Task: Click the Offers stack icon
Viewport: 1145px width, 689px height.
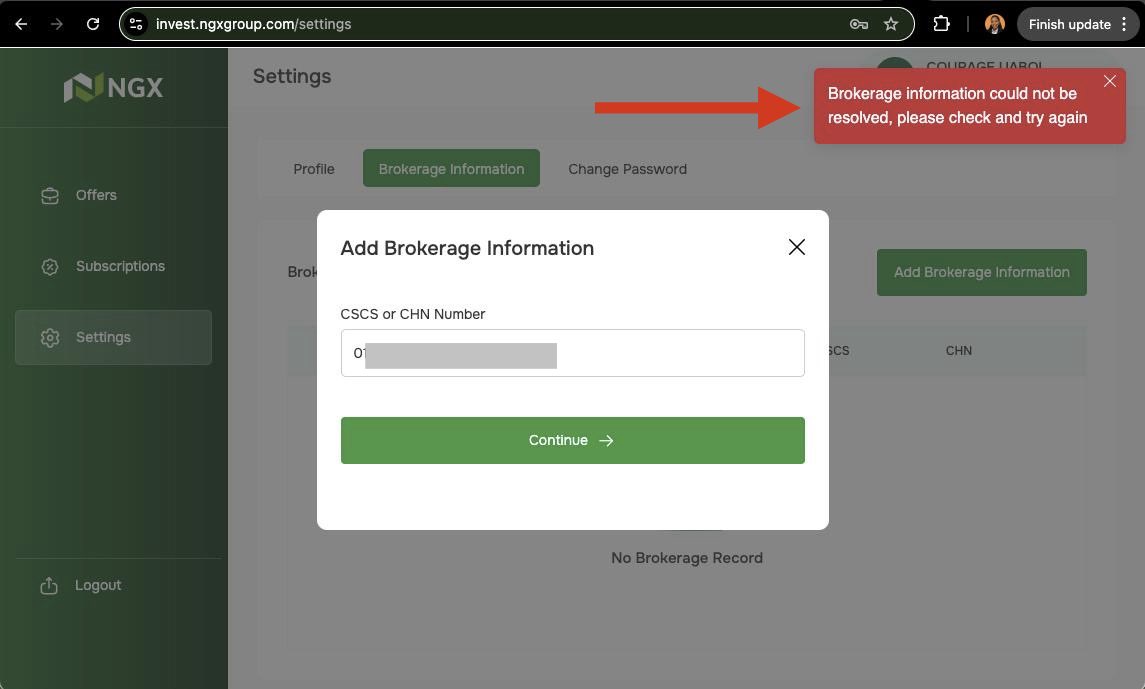Action: pyautogui.click(x=50, y=196)
